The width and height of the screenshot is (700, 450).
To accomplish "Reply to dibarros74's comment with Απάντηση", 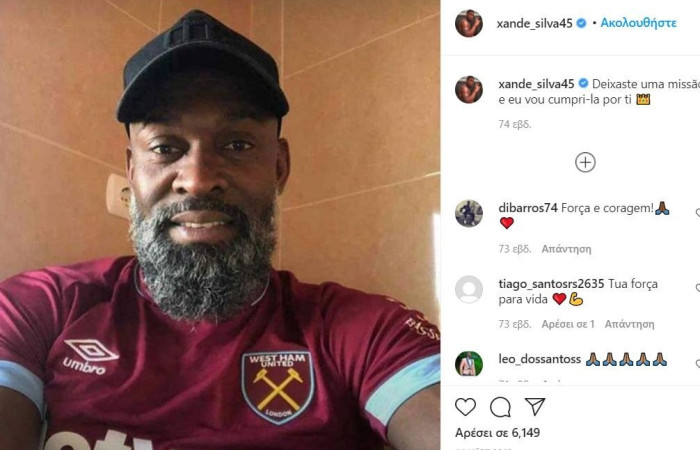I will (x=566, y=249).
